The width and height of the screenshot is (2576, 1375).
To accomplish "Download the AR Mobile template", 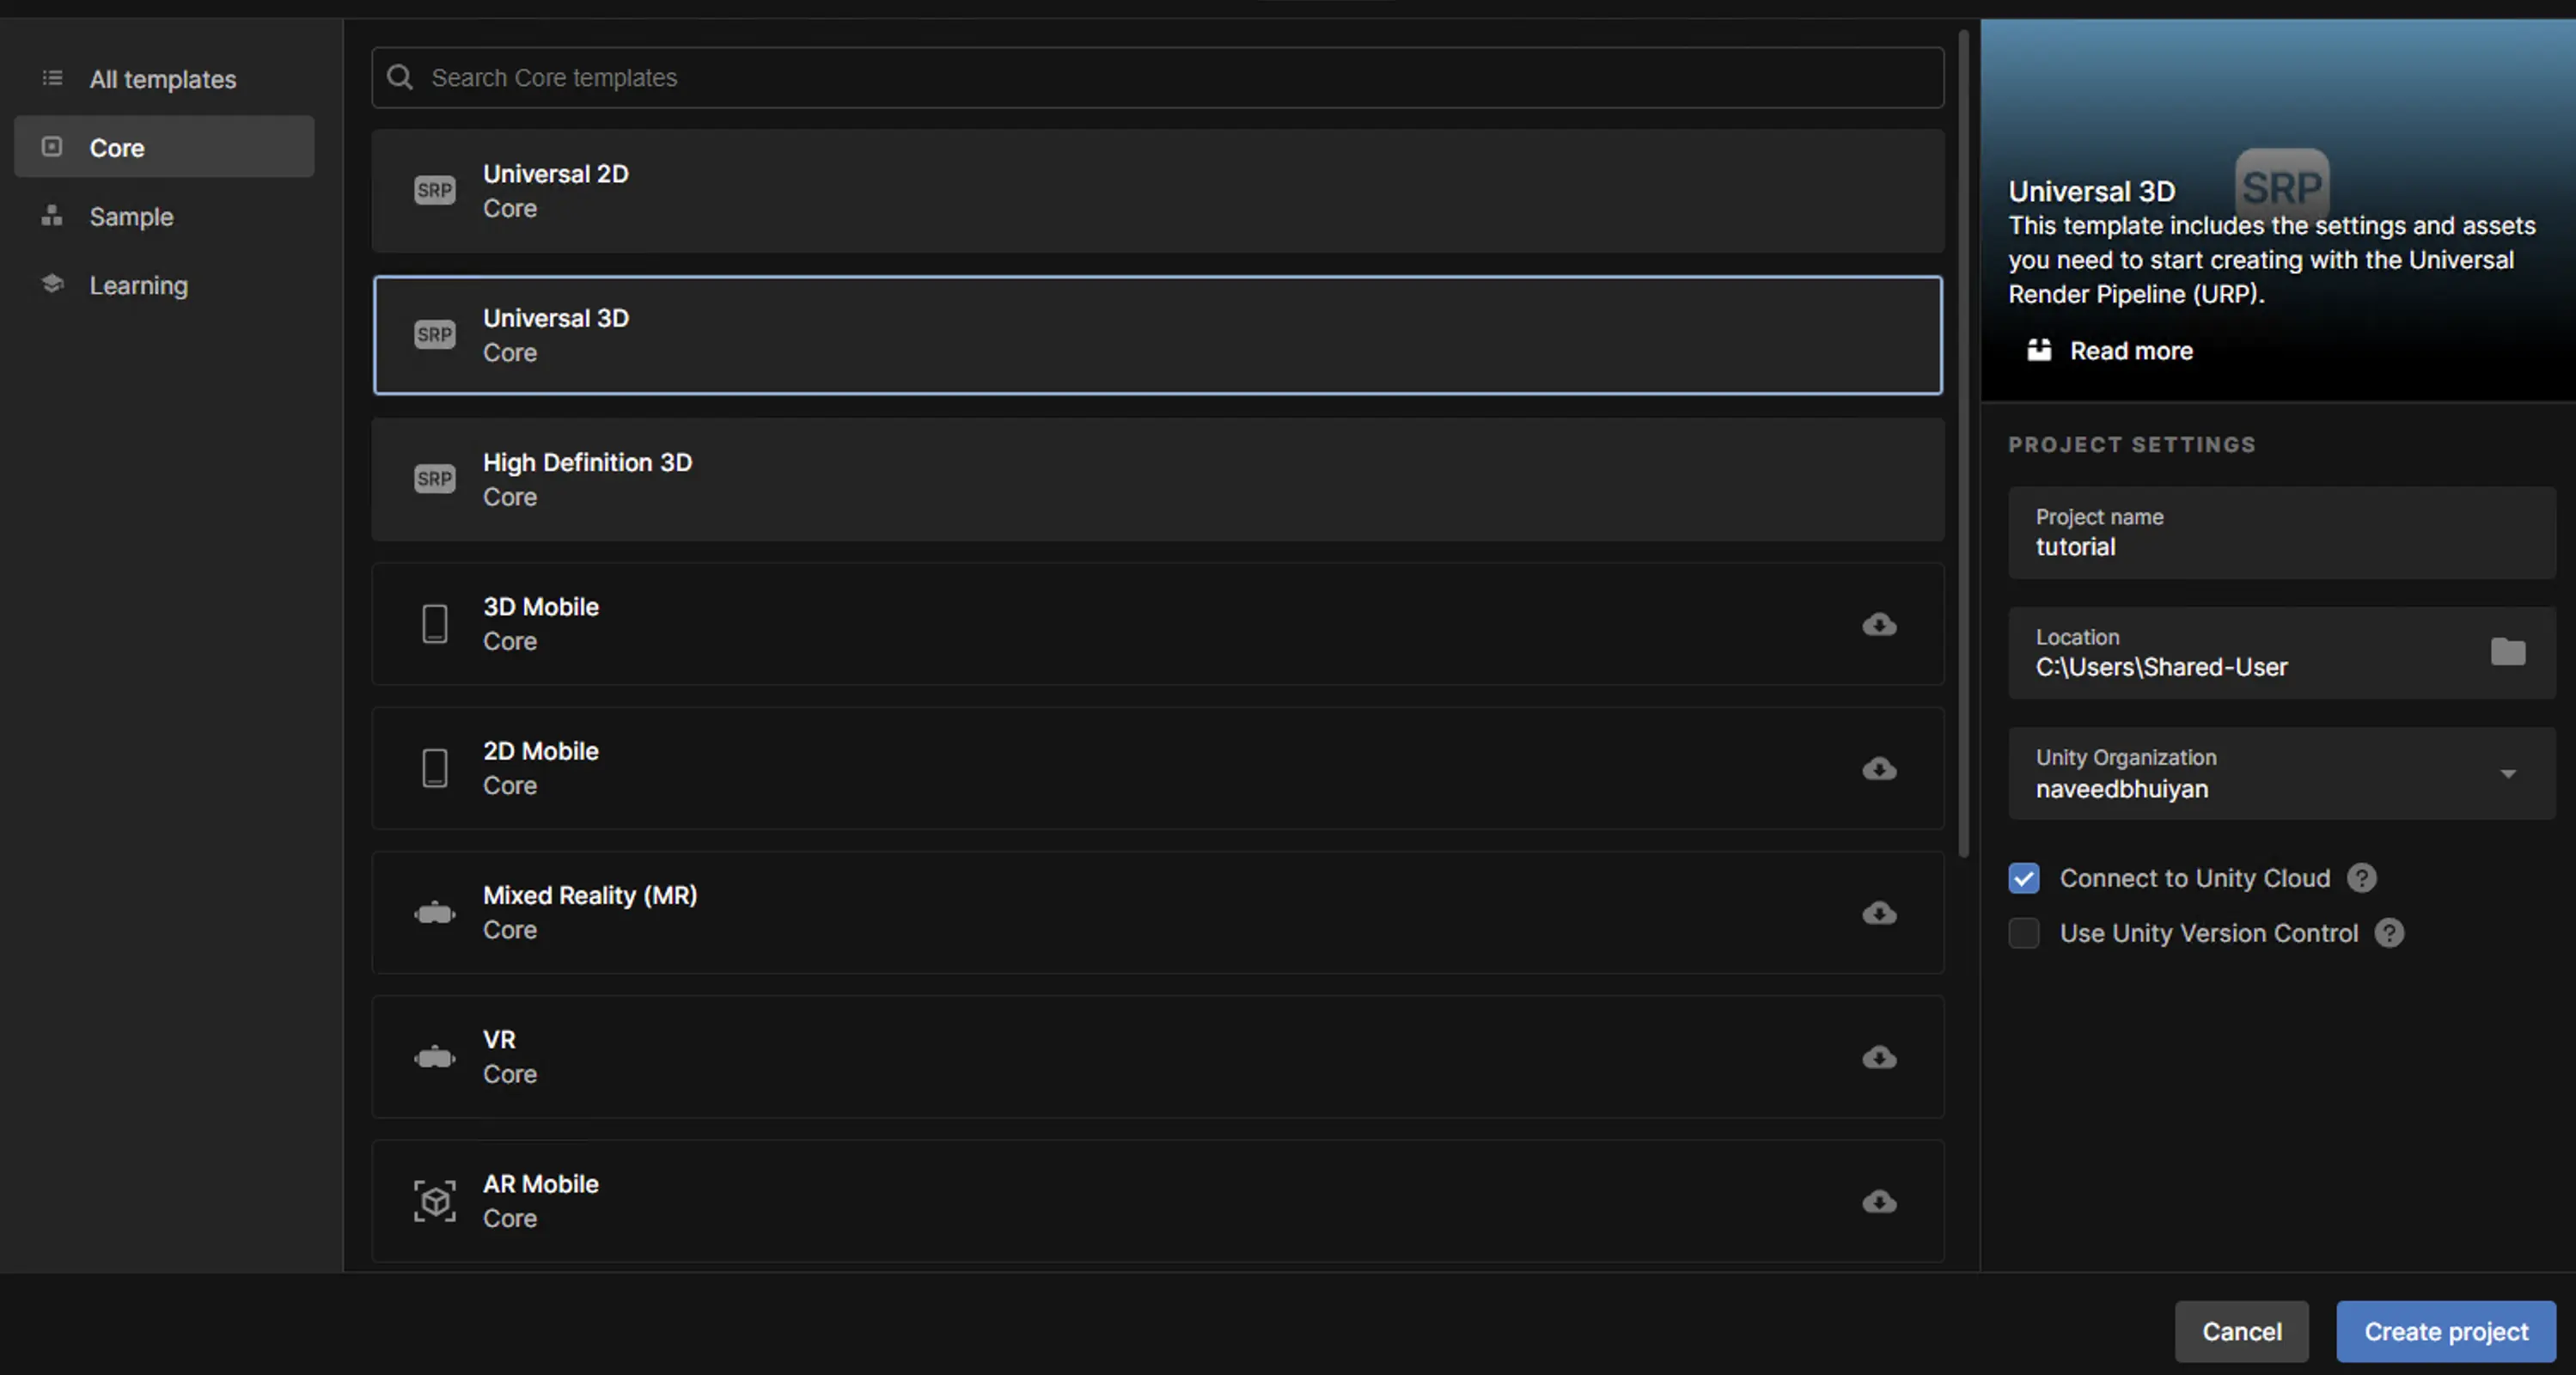I will coord(1879,1201).
